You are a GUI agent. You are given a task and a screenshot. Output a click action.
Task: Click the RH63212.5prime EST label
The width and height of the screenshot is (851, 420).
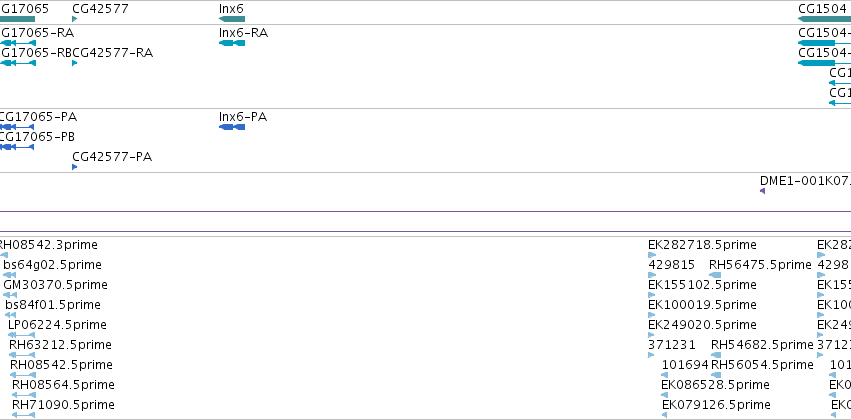pyautogui.click(x=60, y=345)
